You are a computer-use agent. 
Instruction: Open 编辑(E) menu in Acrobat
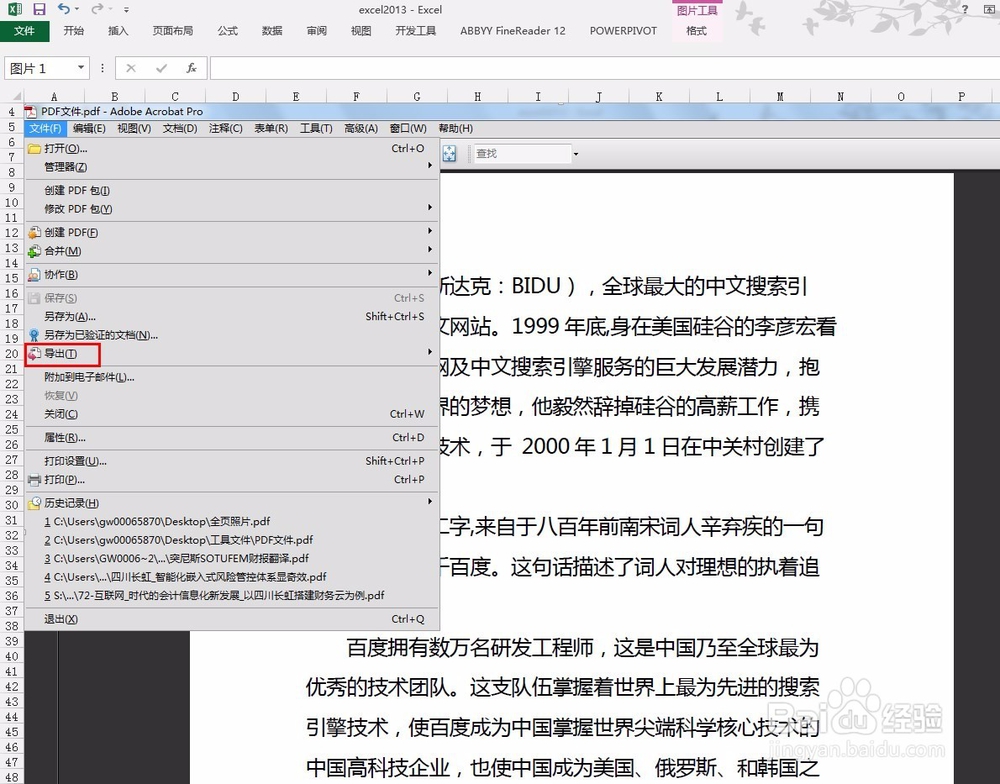tap(89, 128)
